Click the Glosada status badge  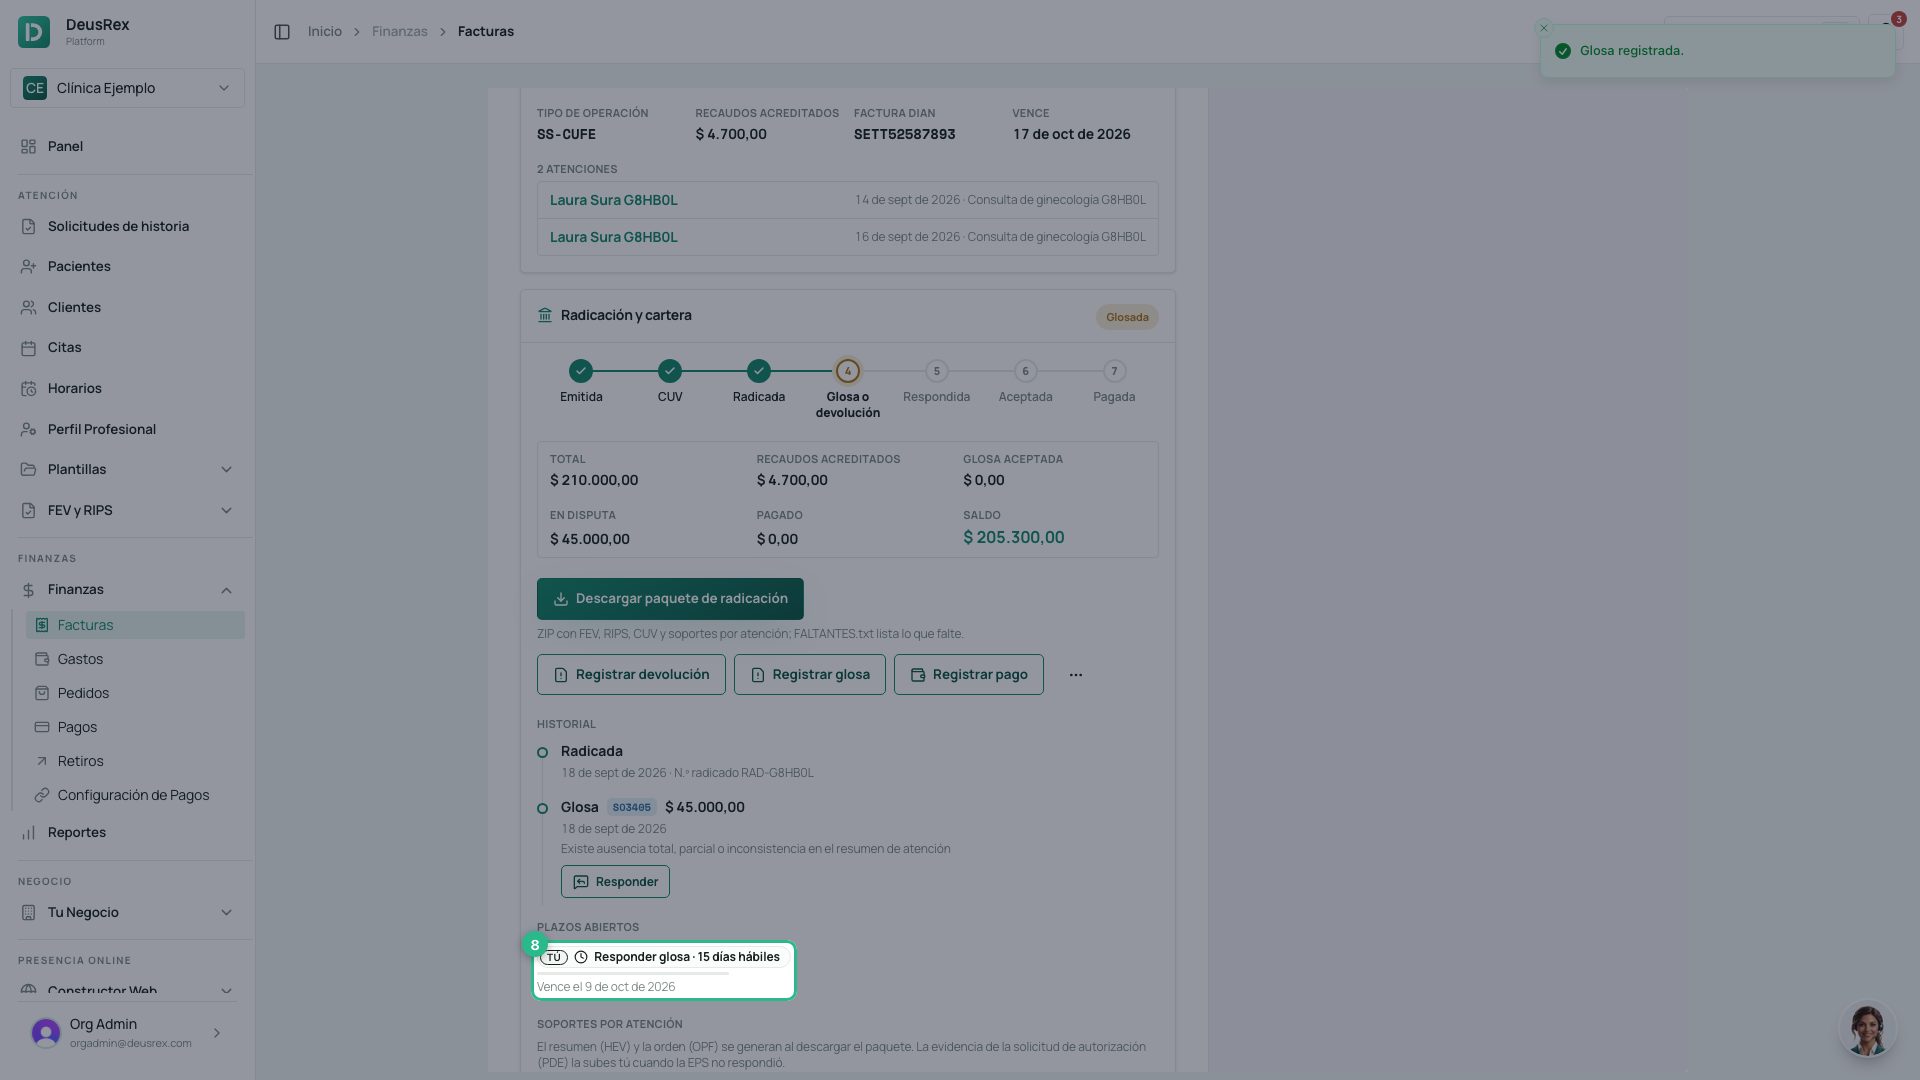(x=1127, y=318)
